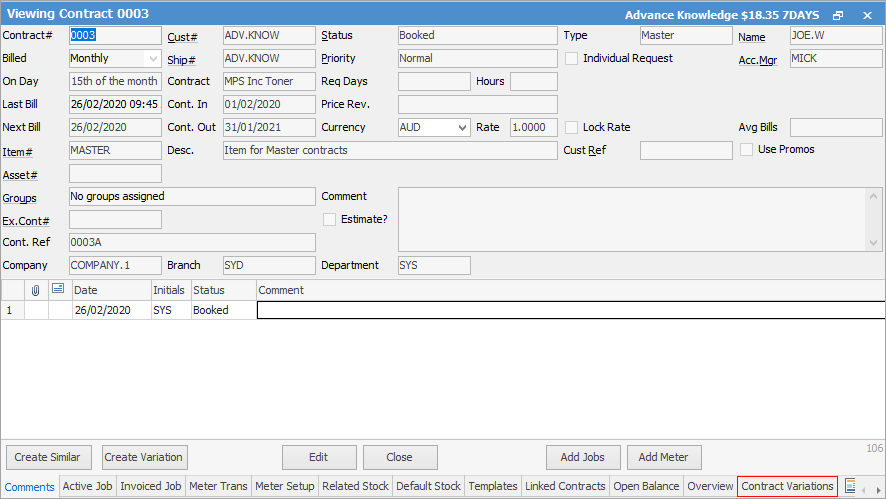886x499 pixels.
Task: Click the paperclip attachment column icon
Action: click(36, 290)
